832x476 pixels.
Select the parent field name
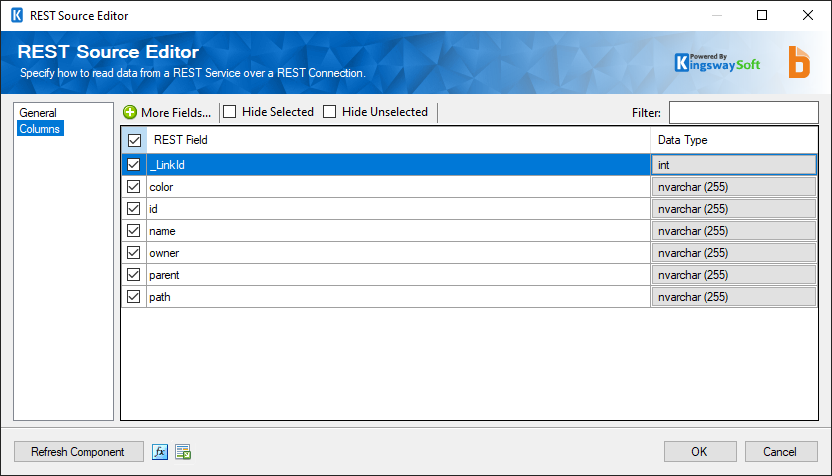164,275
